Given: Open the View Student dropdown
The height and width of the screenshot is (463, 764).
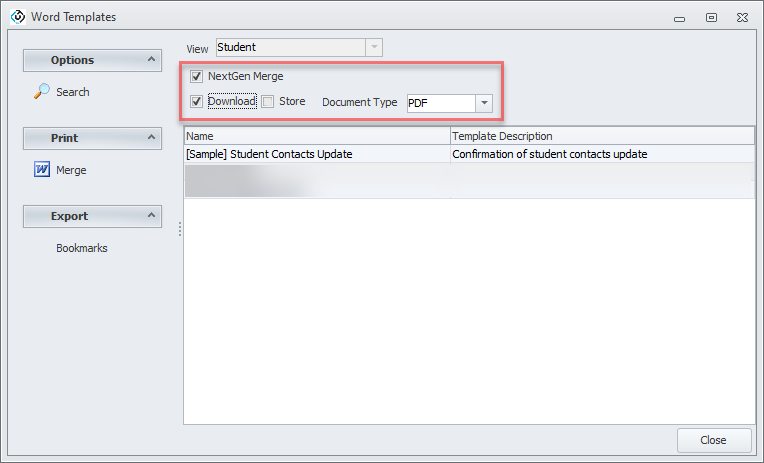Looking at the screenshot, I should [x=374, y=47].
